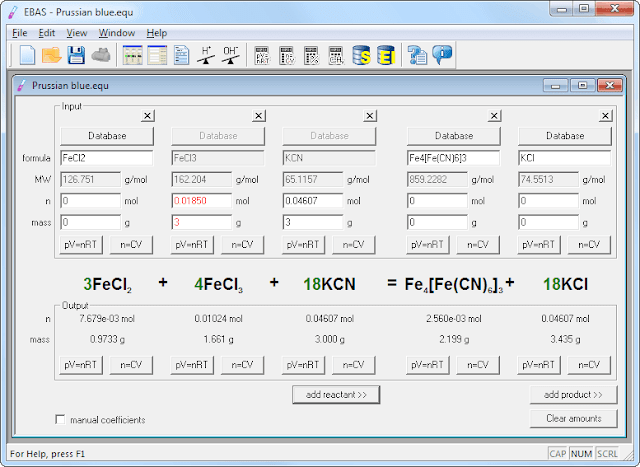Click output value 7.679e-03 mol
Screen dimensions: 640x467
click(107, 319)
